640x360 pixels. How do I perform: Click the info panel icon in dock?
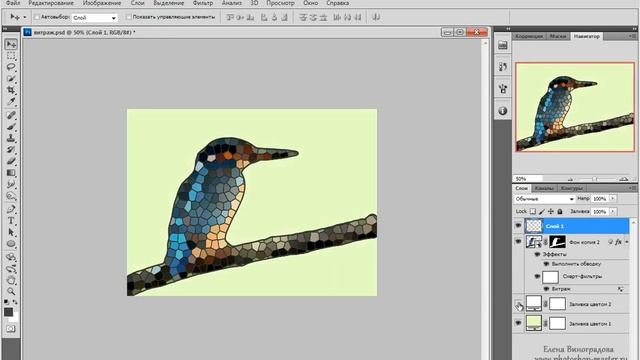(503, 111)
